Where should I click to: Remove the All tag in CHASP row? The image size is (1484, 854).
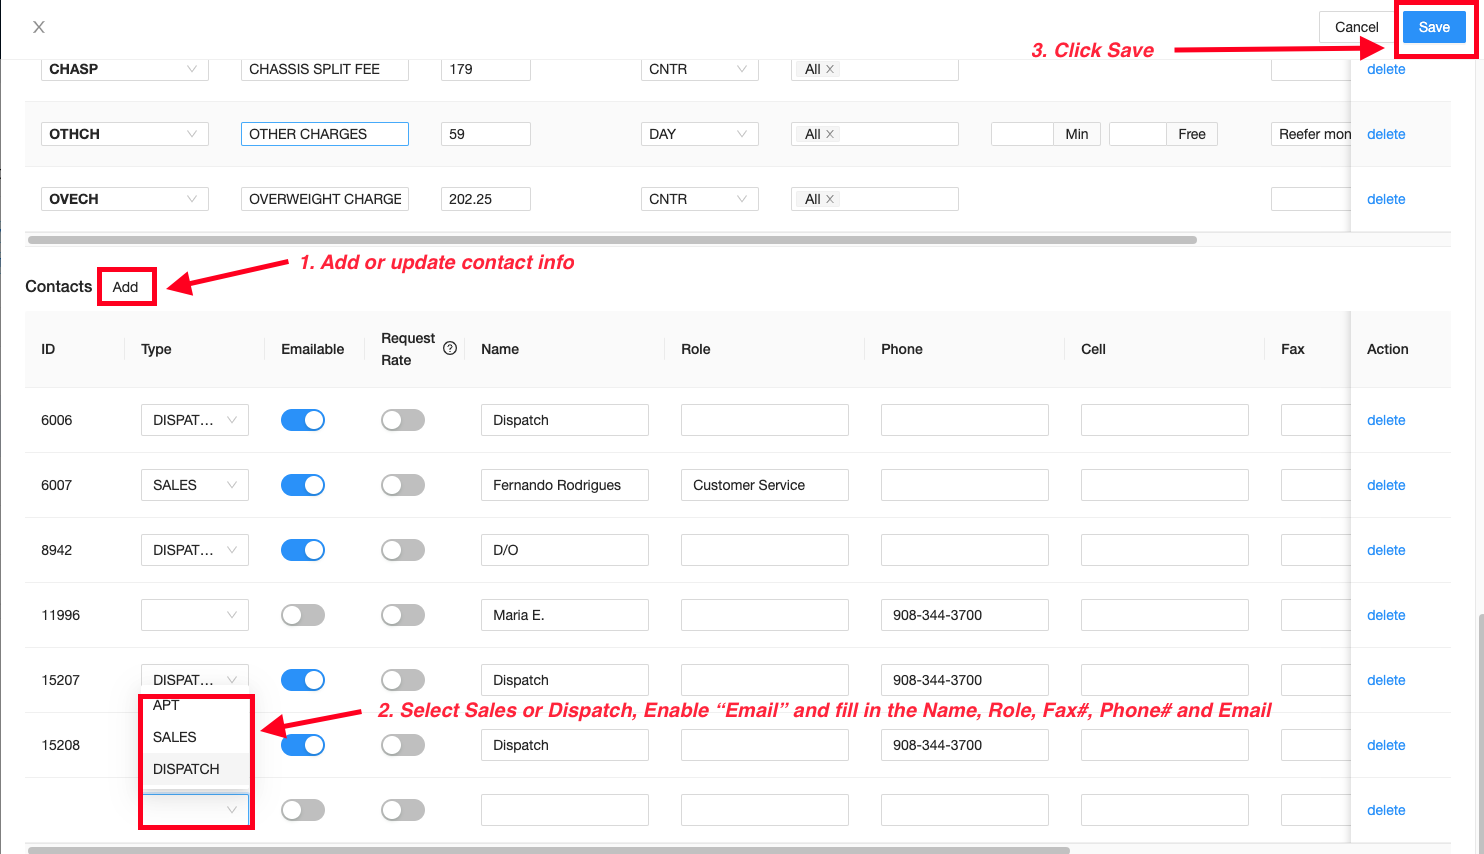click(x=830, y=69)
